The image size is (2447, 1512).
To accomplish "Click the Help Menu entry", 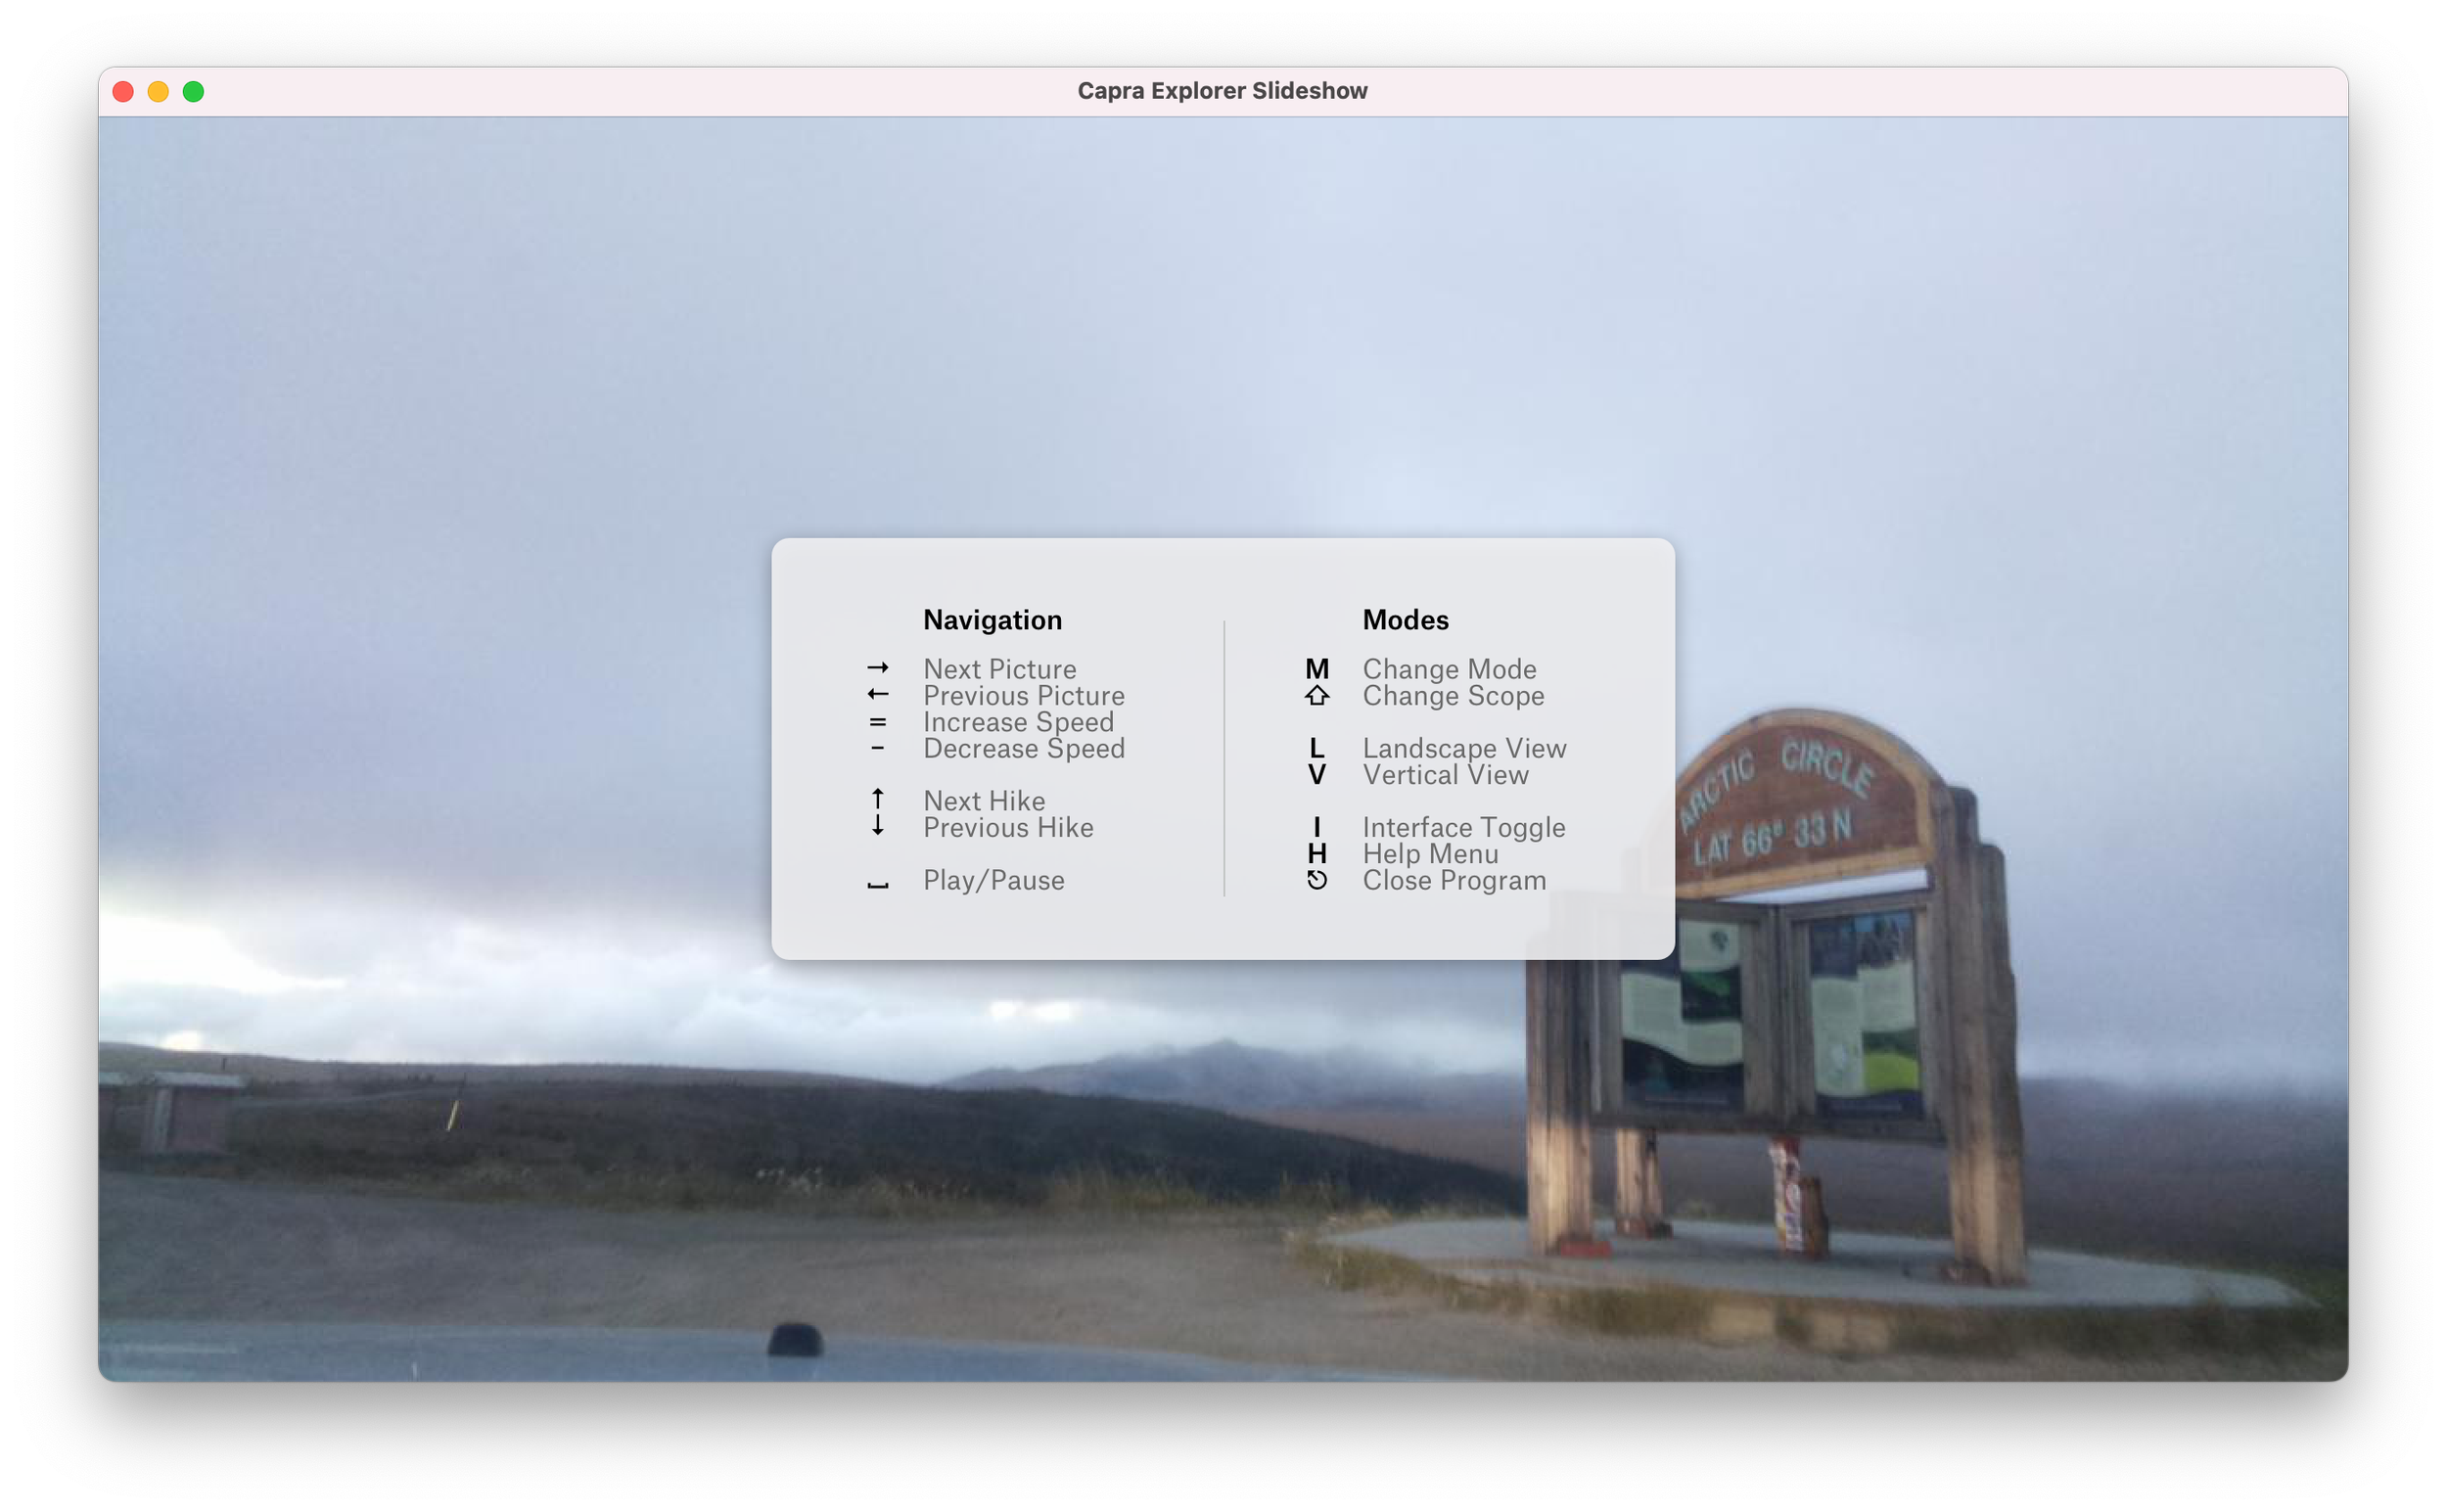I will coord(1429,854).
